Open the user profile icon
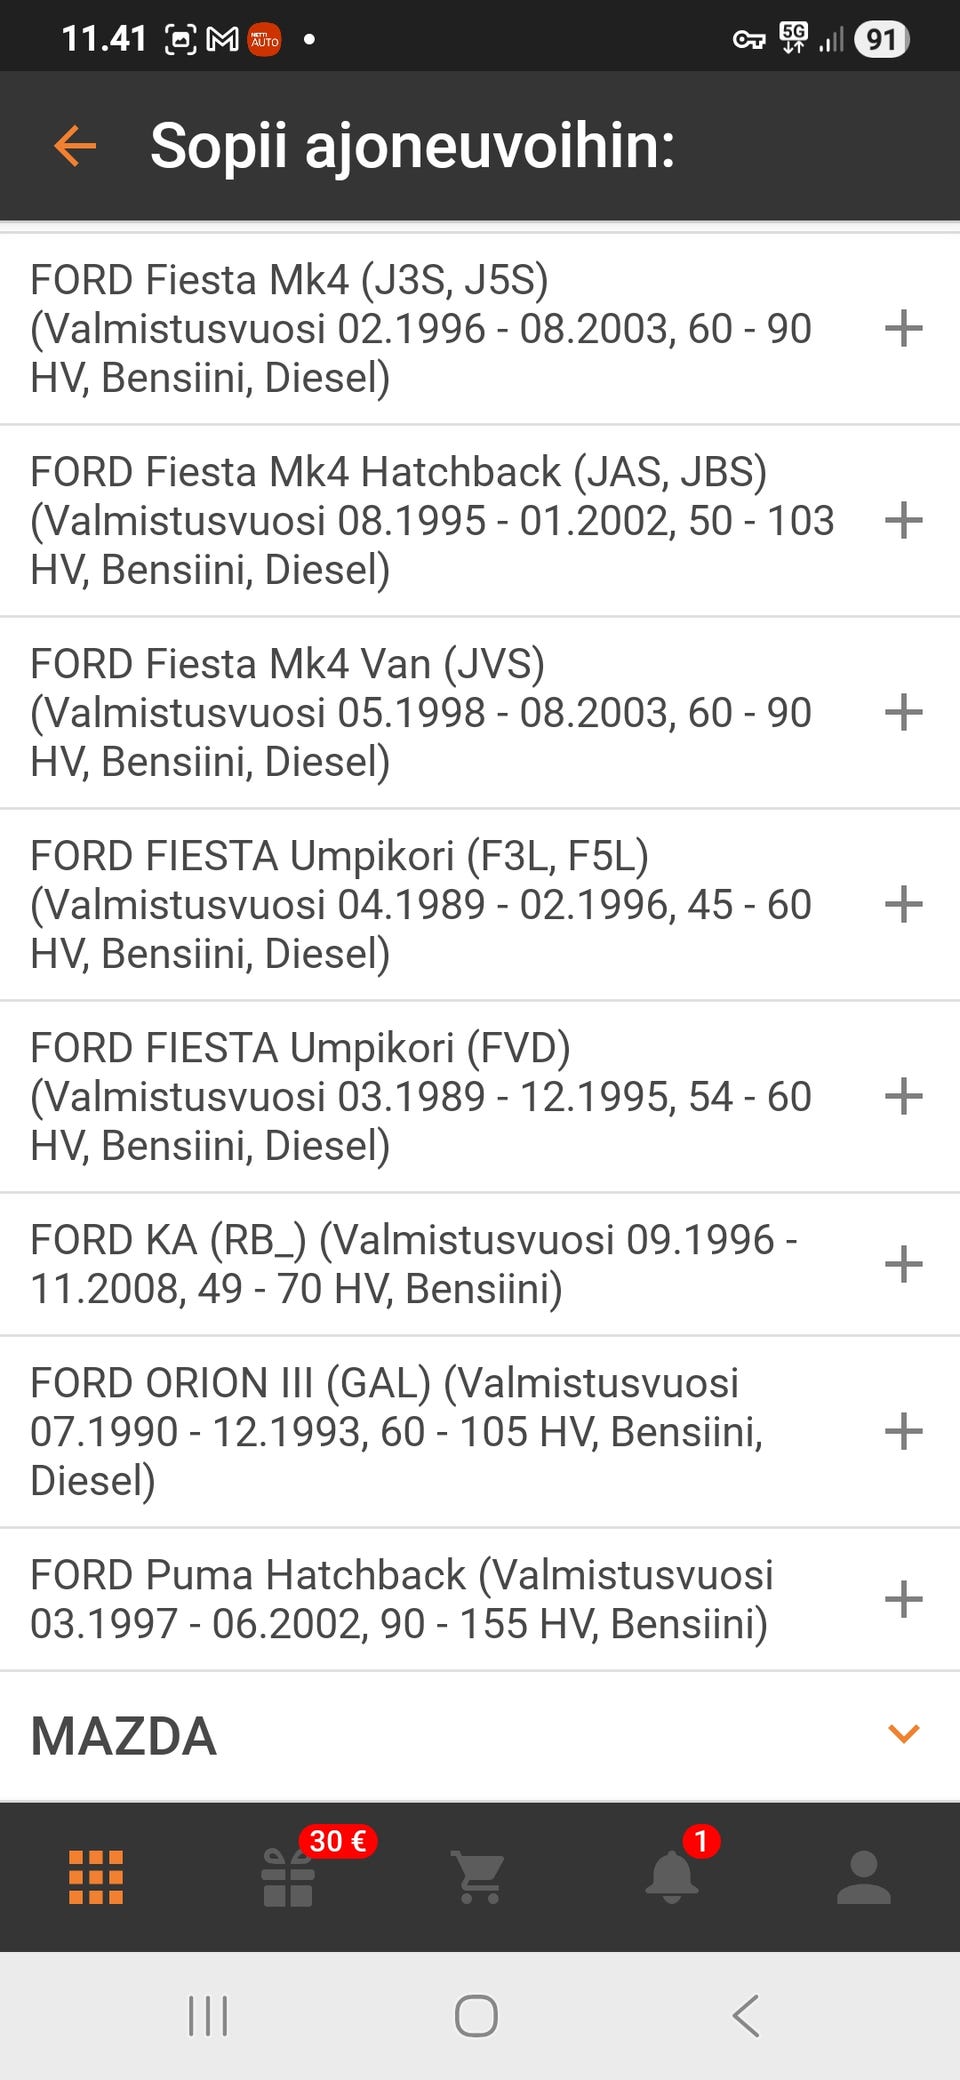This screenshot has width=960, height=2080. [863, 1877]
